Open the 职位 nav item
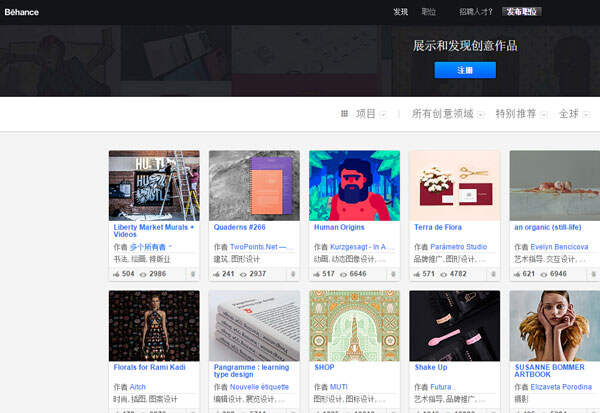This screenshot has height=413, width=600. coord(429,12)
